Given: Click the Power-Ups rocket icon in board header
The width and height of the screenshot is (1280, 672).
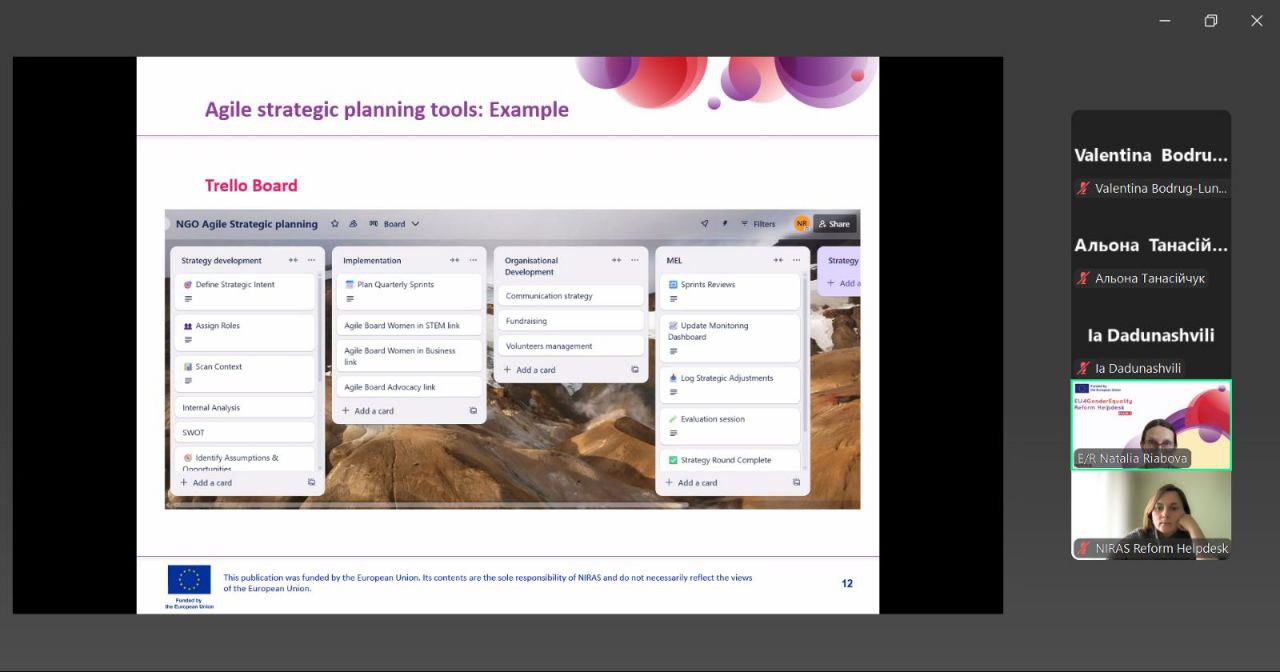Looking at the screenshot, I should (x=704, y=224).
